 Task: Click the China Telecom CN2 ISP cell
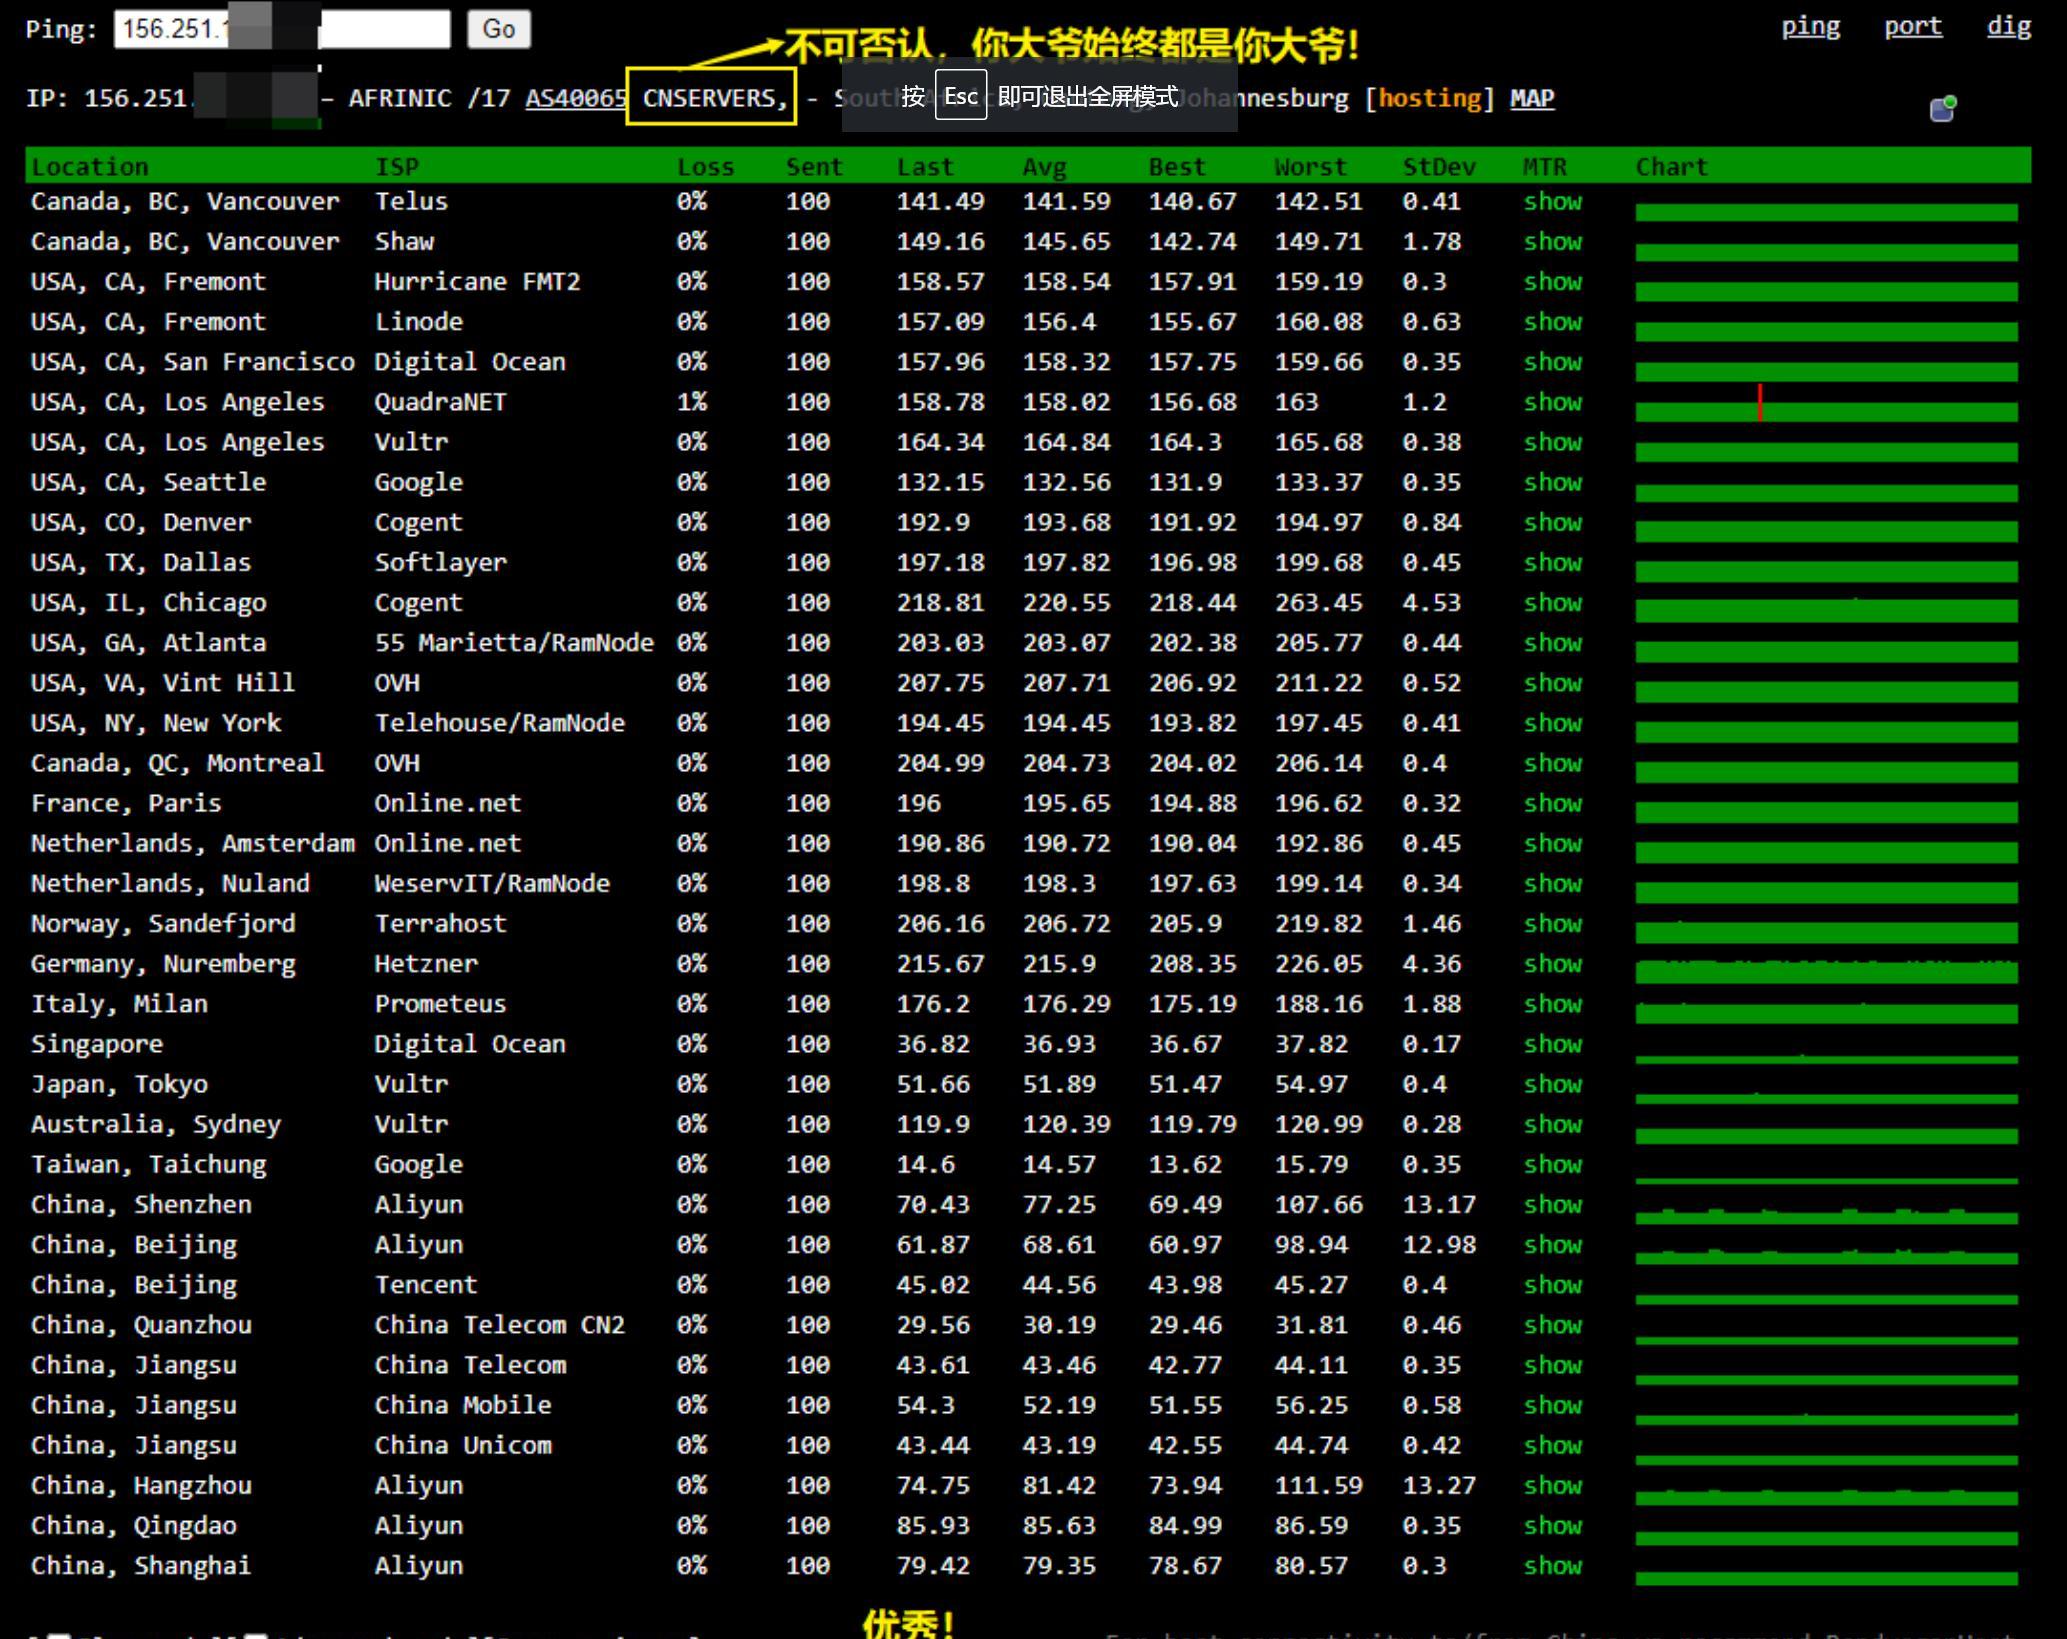(x=499, y=1324)
